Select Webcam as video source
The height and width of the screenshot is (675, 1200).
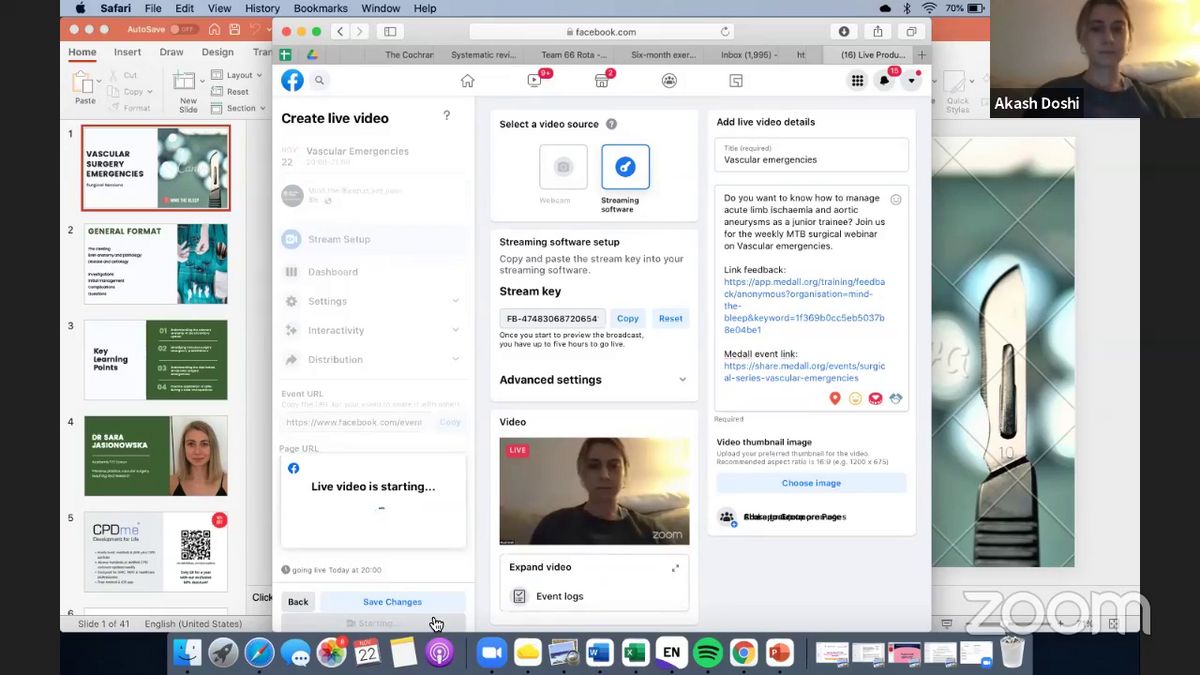click(563, 167)
